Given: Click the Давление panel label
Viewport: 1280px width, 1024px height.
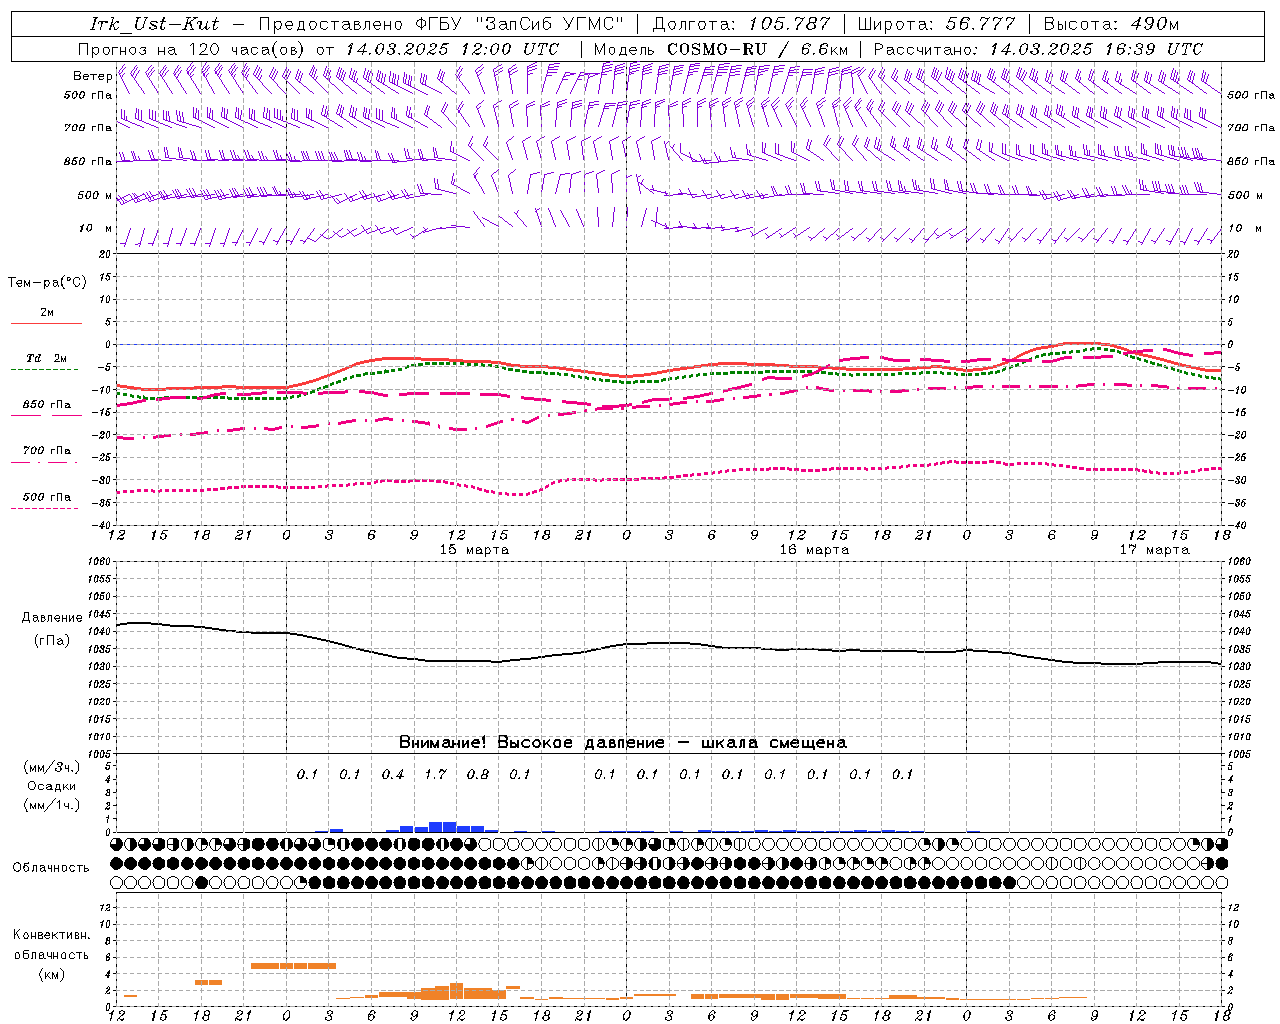Looking at the screenshot, I should click(52, 618).
